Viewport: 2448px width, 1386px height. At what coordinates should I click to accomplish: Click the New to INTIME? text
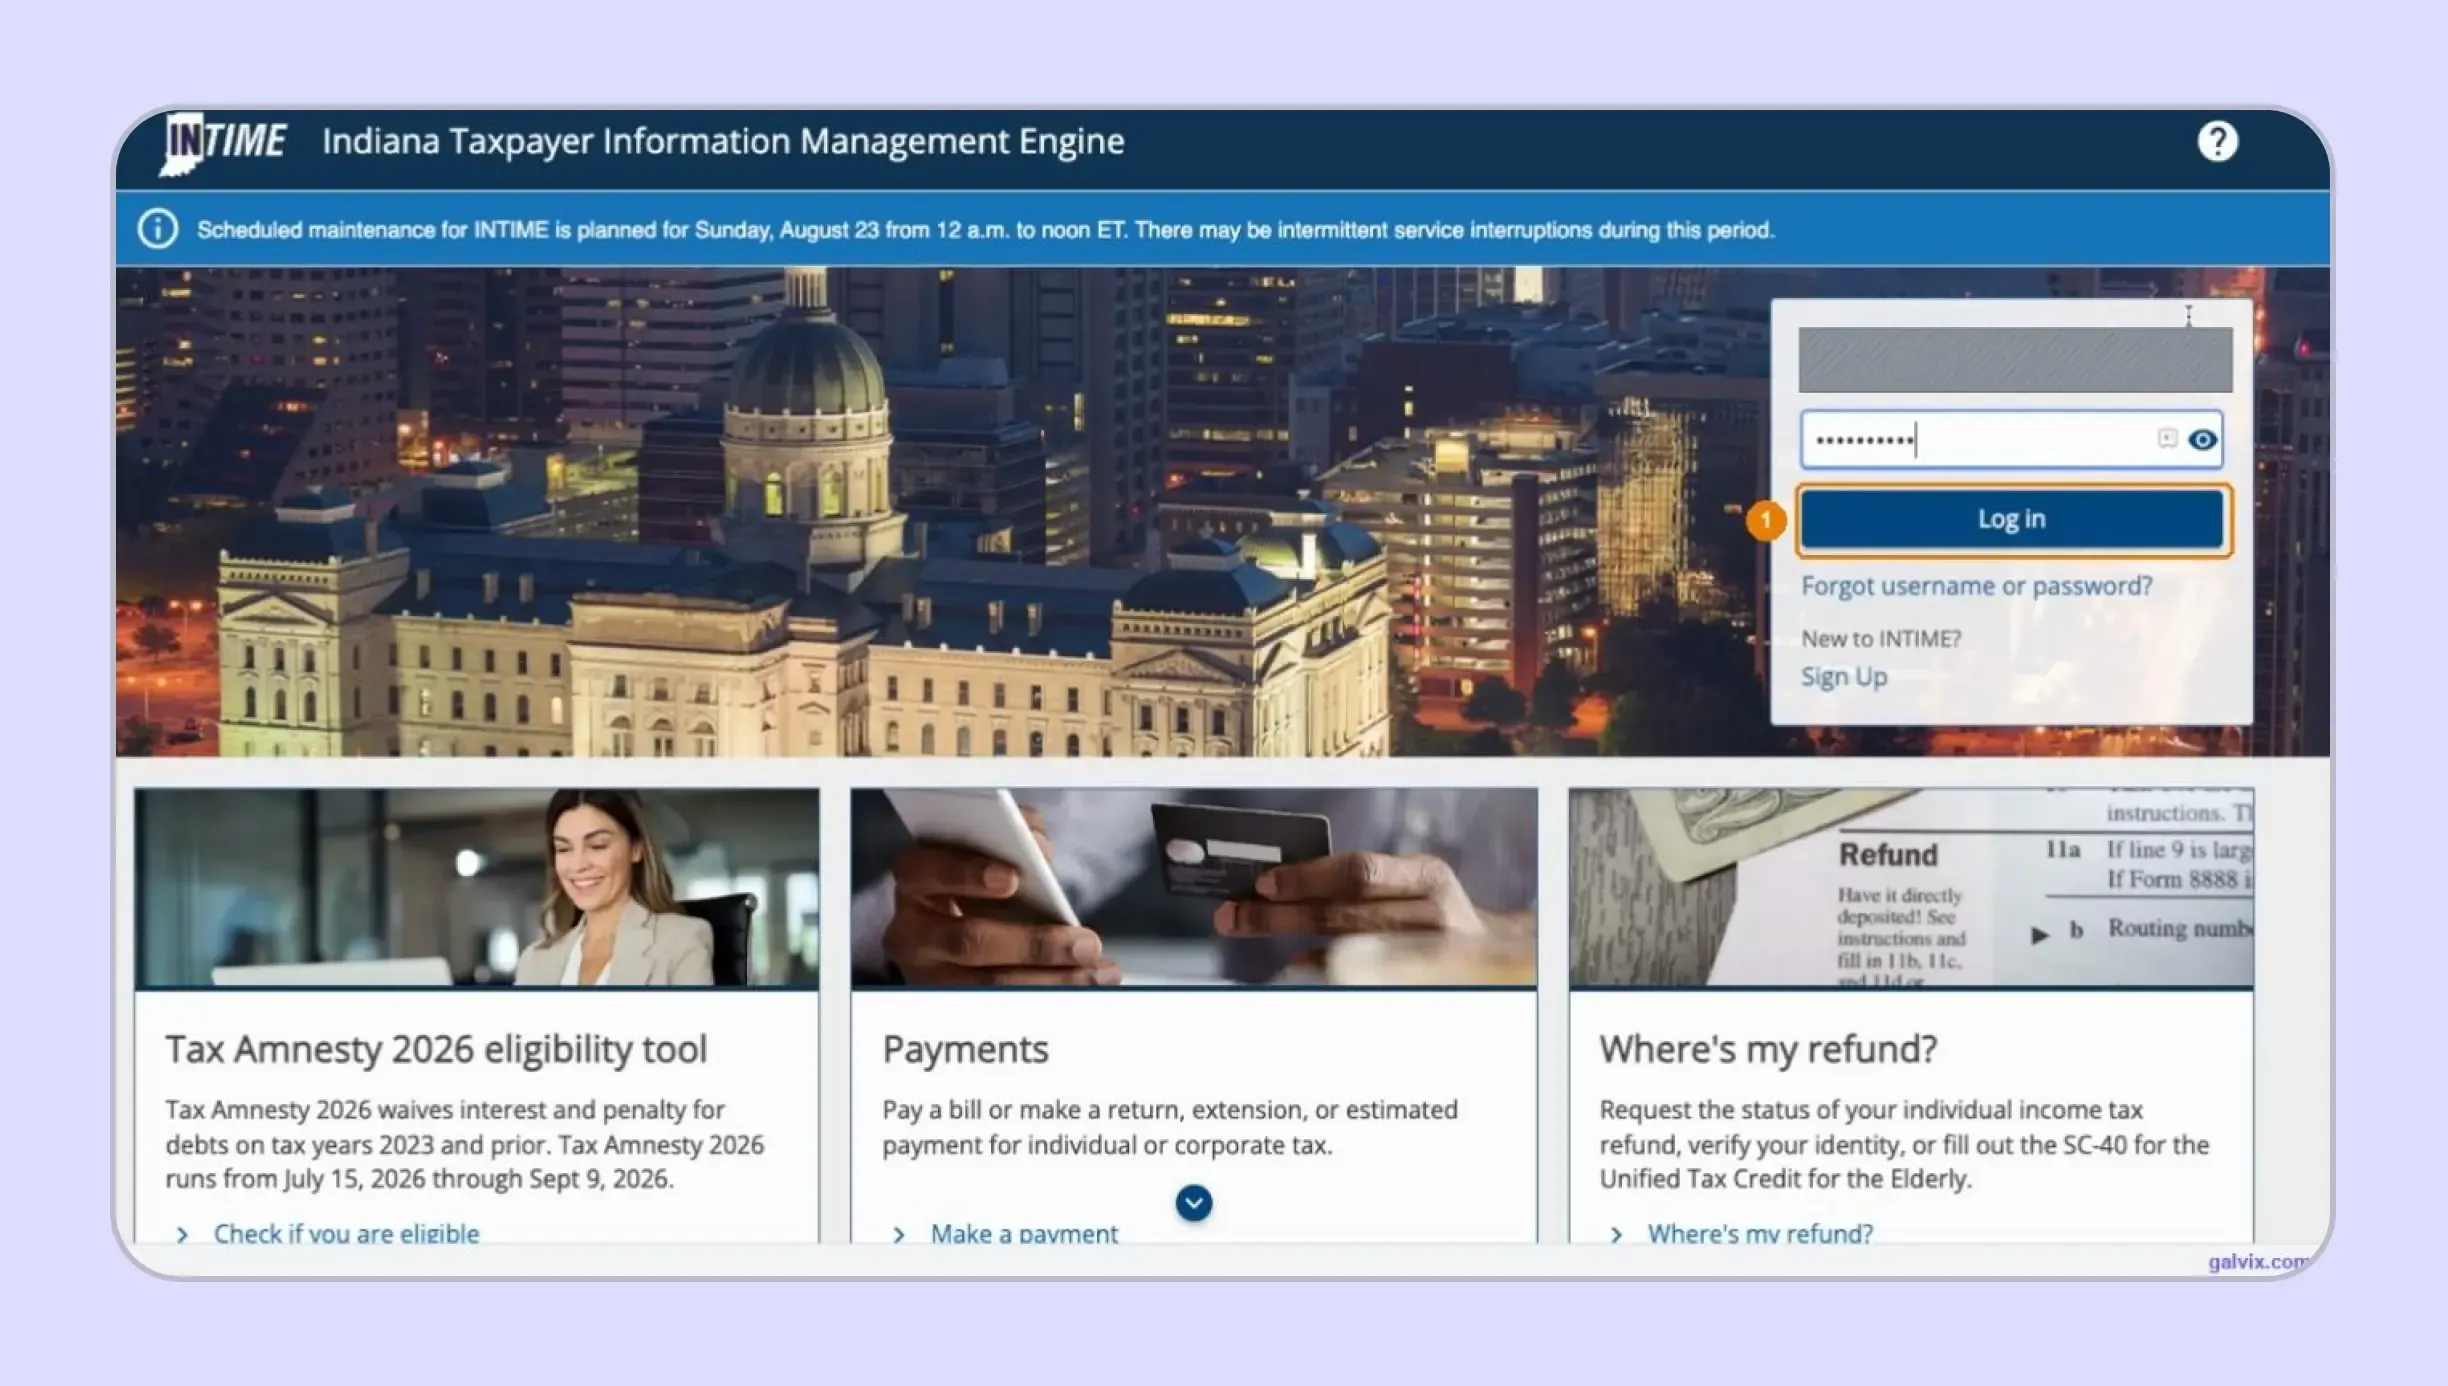coord(1881,638)
